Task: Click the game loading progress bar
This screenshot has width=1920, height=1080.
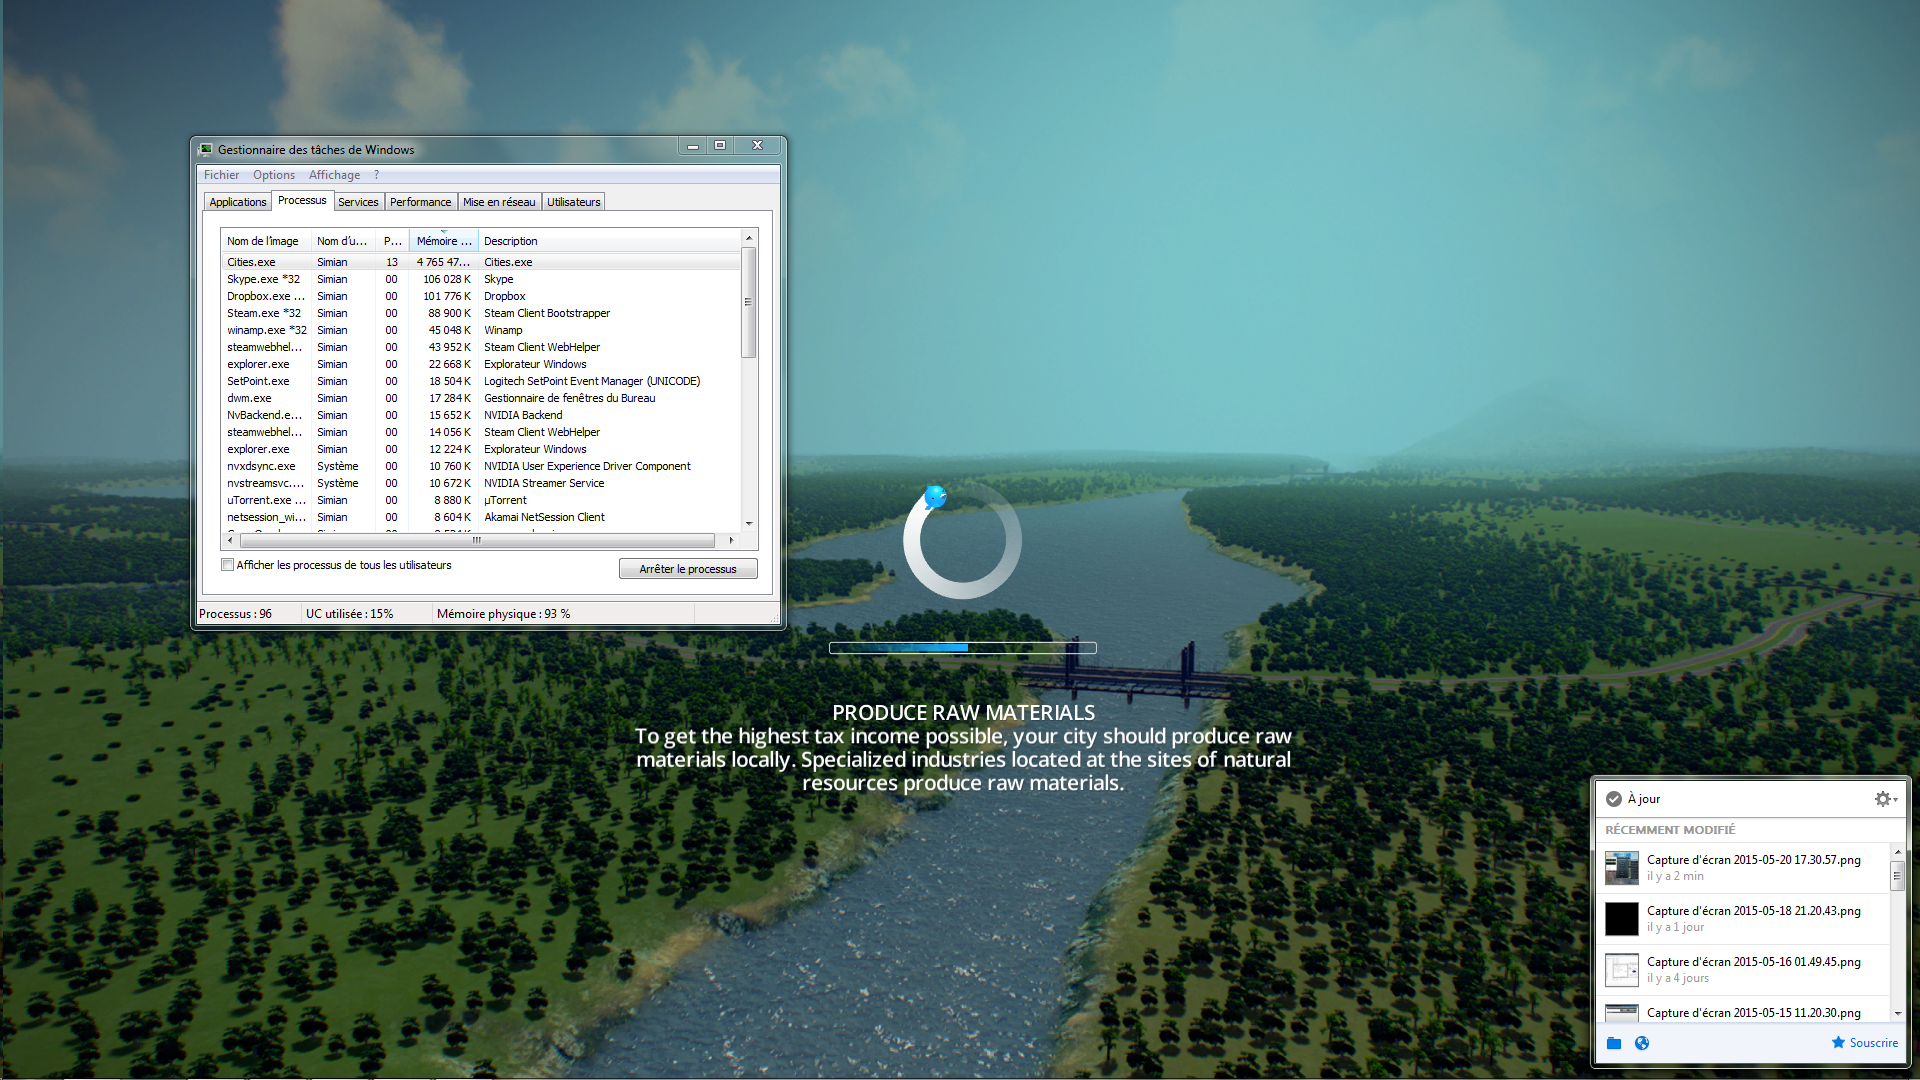Action: (x=963, y=648)
